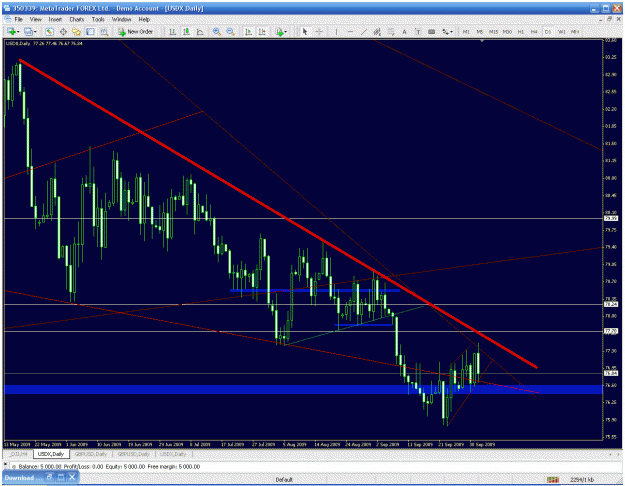Open the Help menu
The height and width of the screenshot is (486, 625).
[x=144, y=19]
